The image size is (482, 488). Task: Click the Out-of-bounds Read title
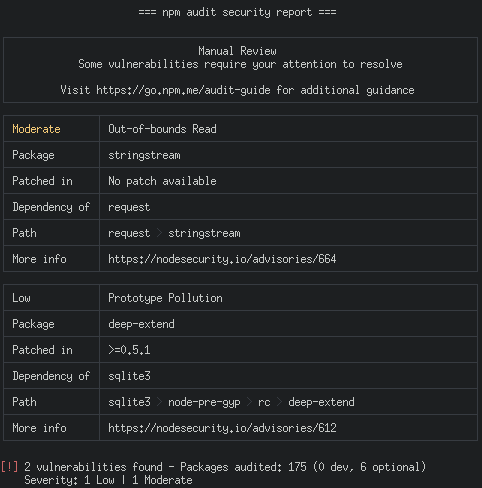point(162,129)
